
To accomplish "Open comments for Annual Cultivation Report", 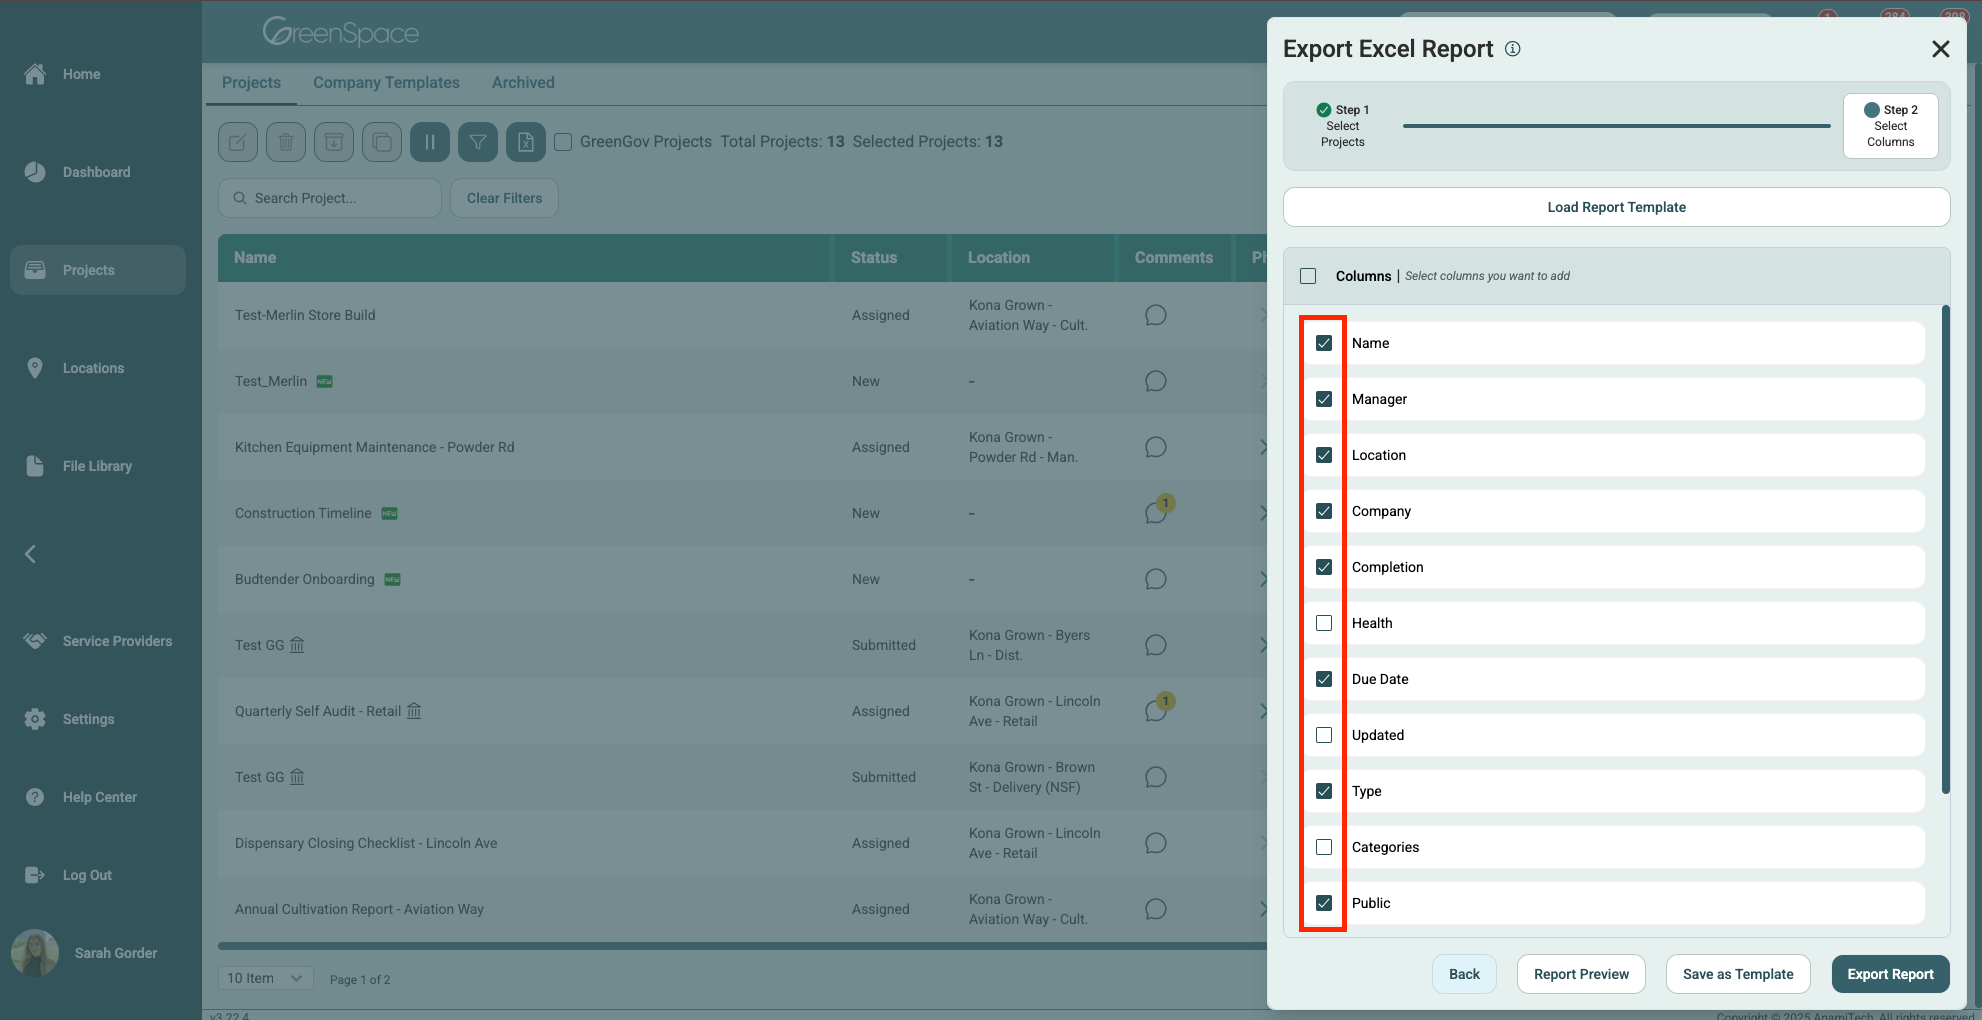I will [1156, 909].
